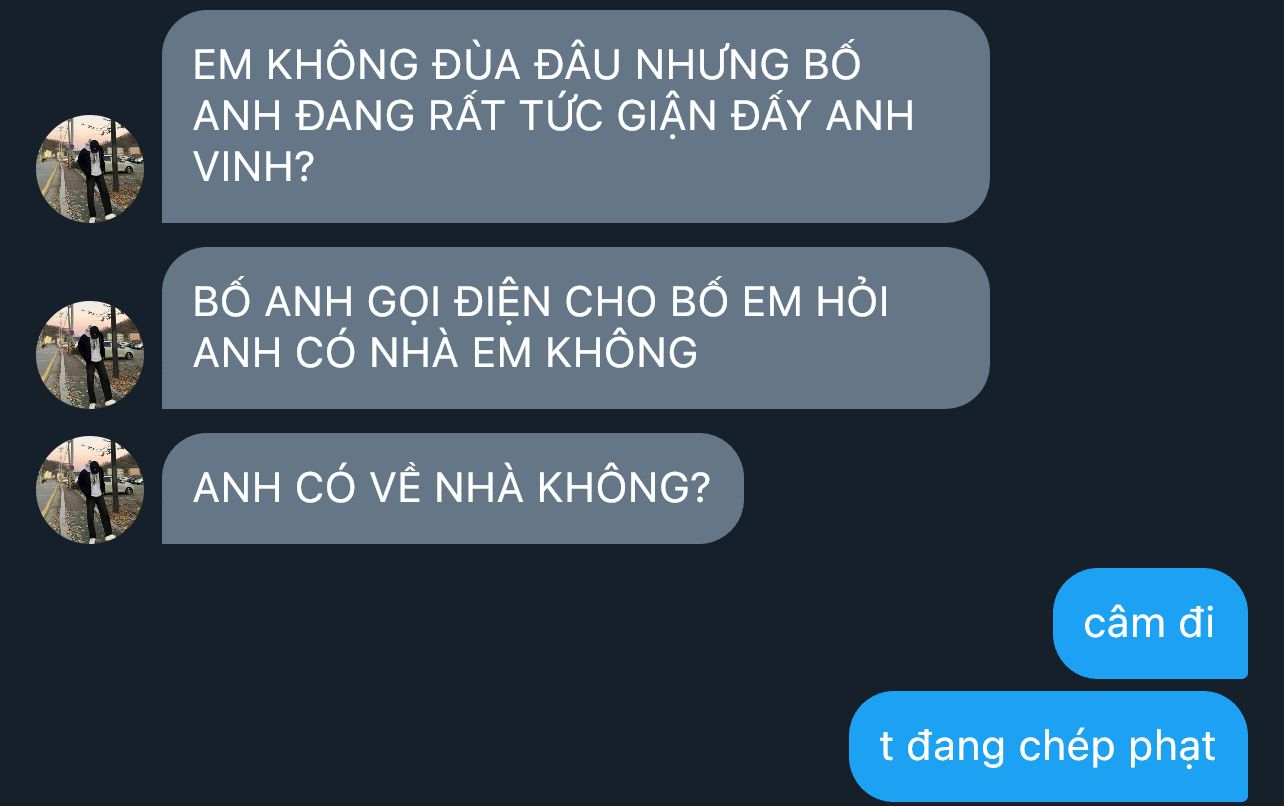Click the word 'HỎI' in the second message
This screenshot has width=1284, height=806.
(x=854, y=303)
